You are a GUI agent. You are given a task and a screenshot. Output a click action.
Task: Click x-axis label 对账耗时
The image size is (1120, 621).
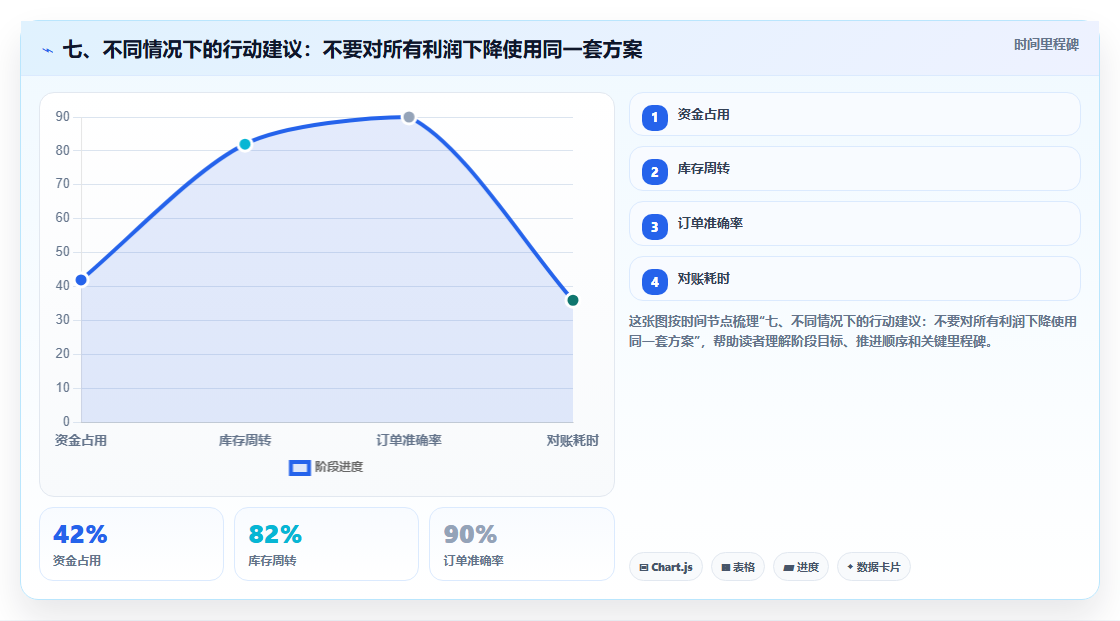572,440
